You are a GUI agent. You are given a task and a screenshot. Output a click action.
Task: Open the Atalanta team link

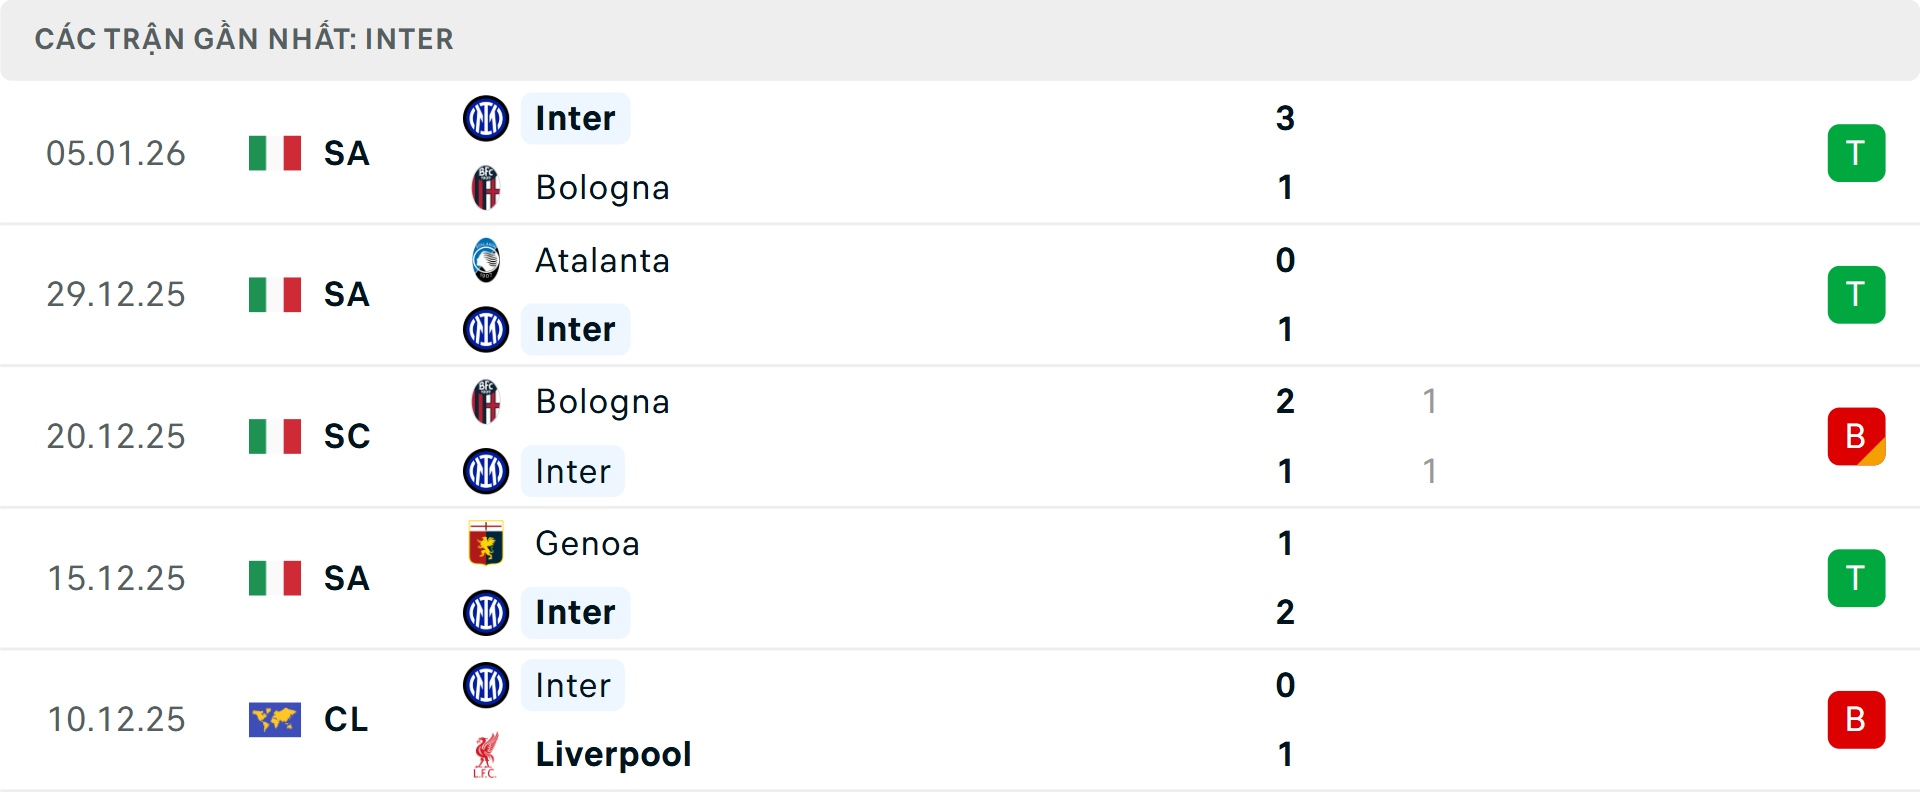coord(602,260)
